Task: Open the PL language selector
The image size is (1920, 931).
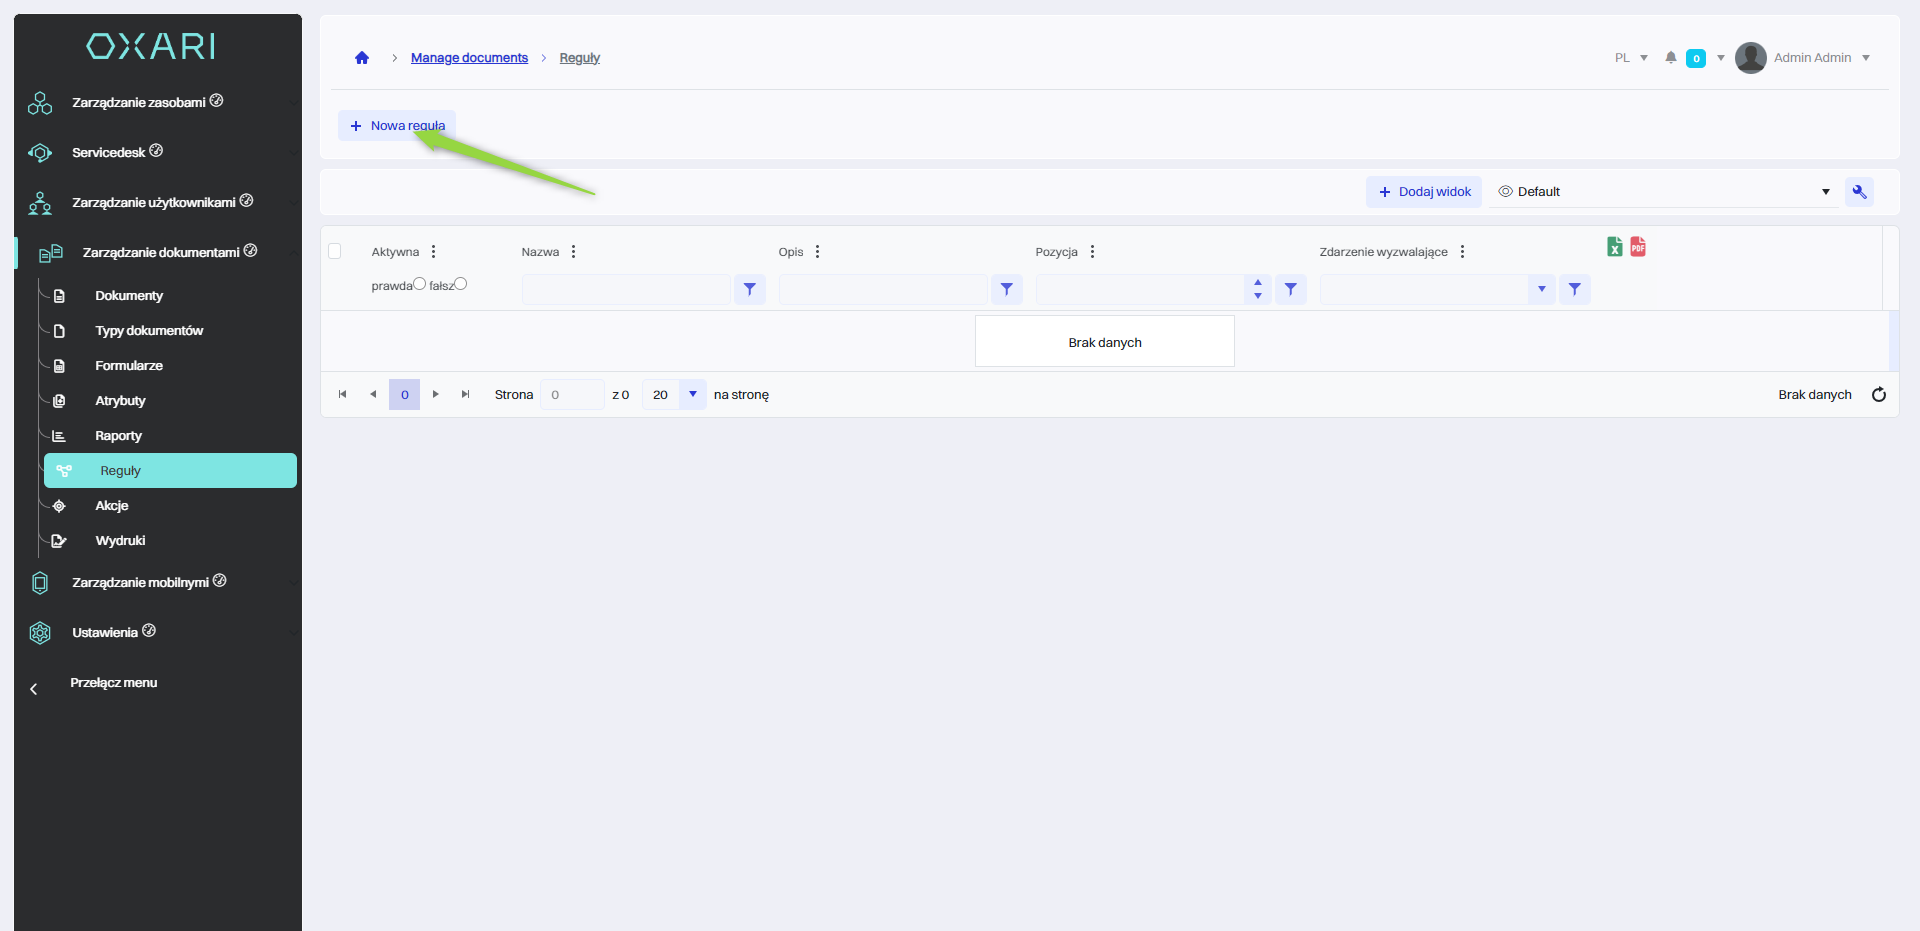Action: [1630, 58]
